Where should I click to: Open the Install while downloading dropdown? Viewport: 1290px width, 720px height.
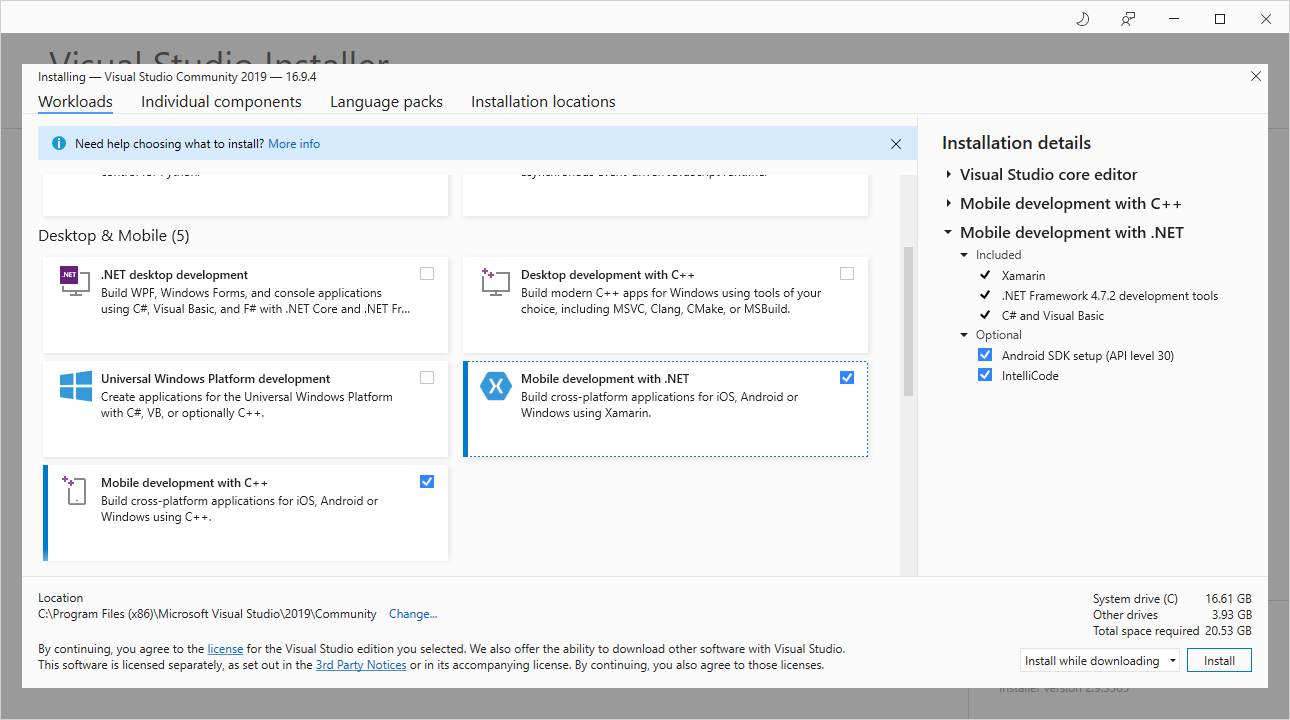pyautogui.click(x=1172, y=660)
